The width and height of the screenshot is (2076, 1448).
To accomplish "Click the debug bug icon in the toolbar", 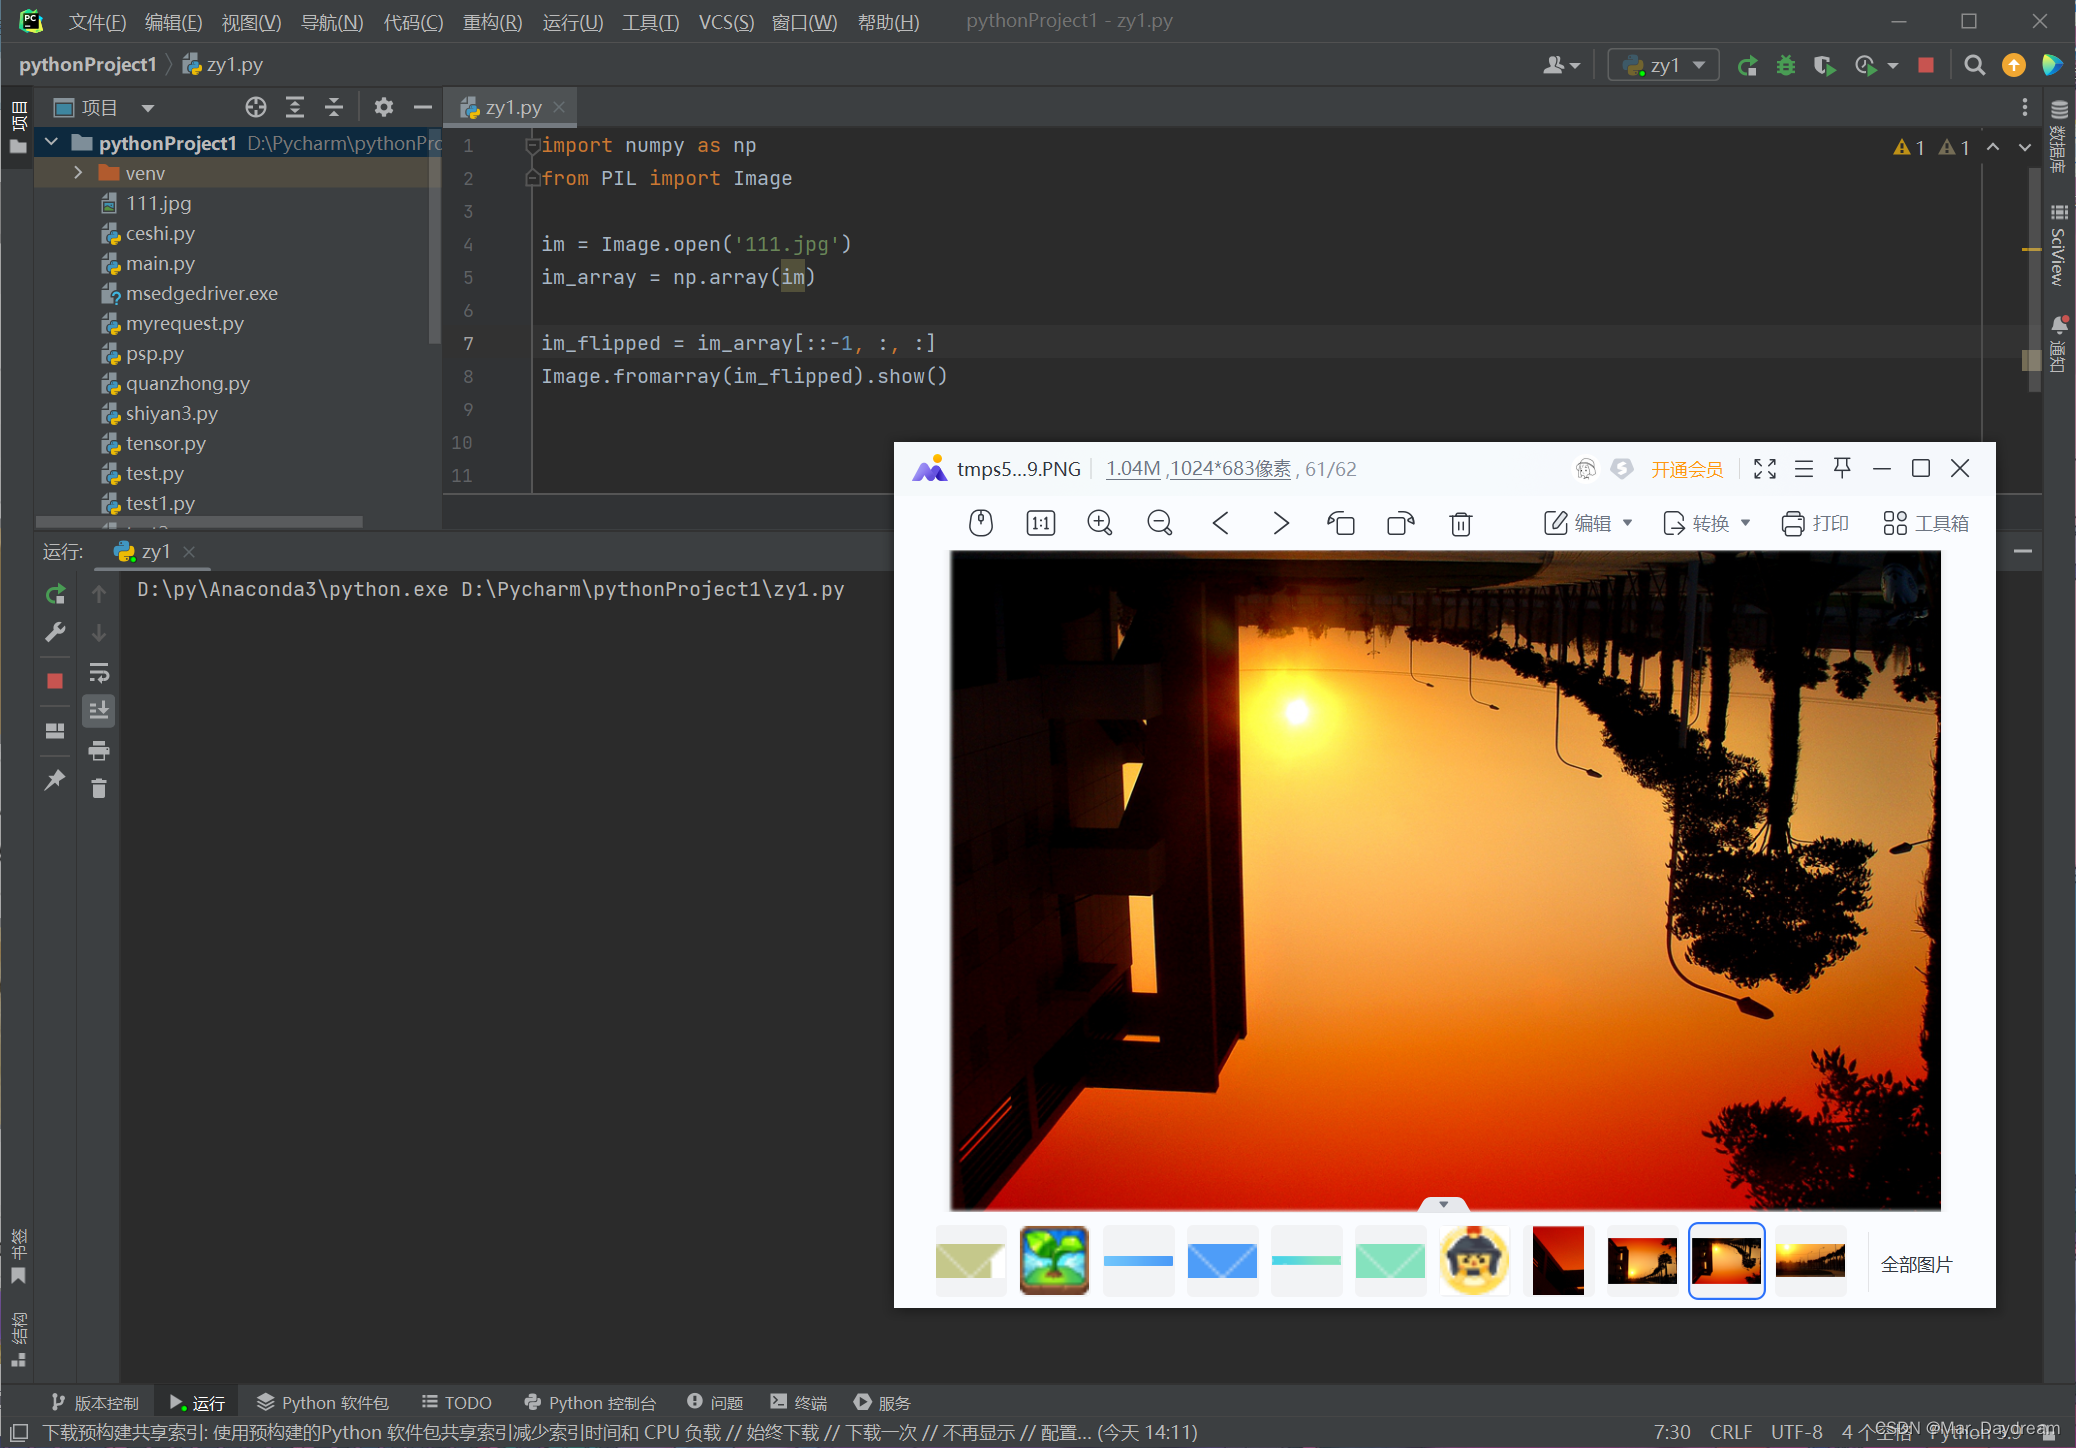I will (x=1786, y=66).
